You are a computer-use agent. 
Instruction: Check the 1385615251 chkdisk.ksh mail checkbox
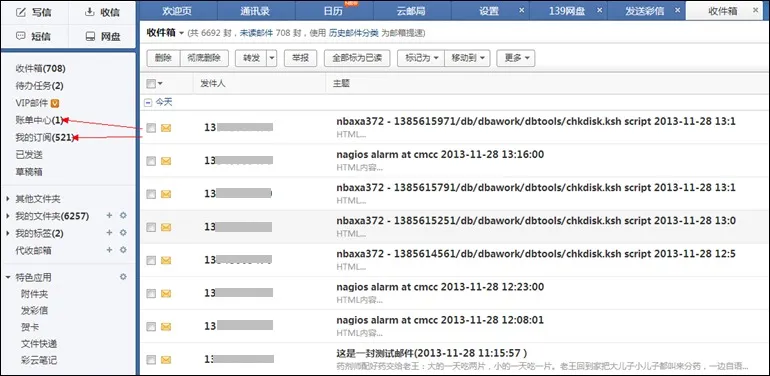click(x=151, y=227)
